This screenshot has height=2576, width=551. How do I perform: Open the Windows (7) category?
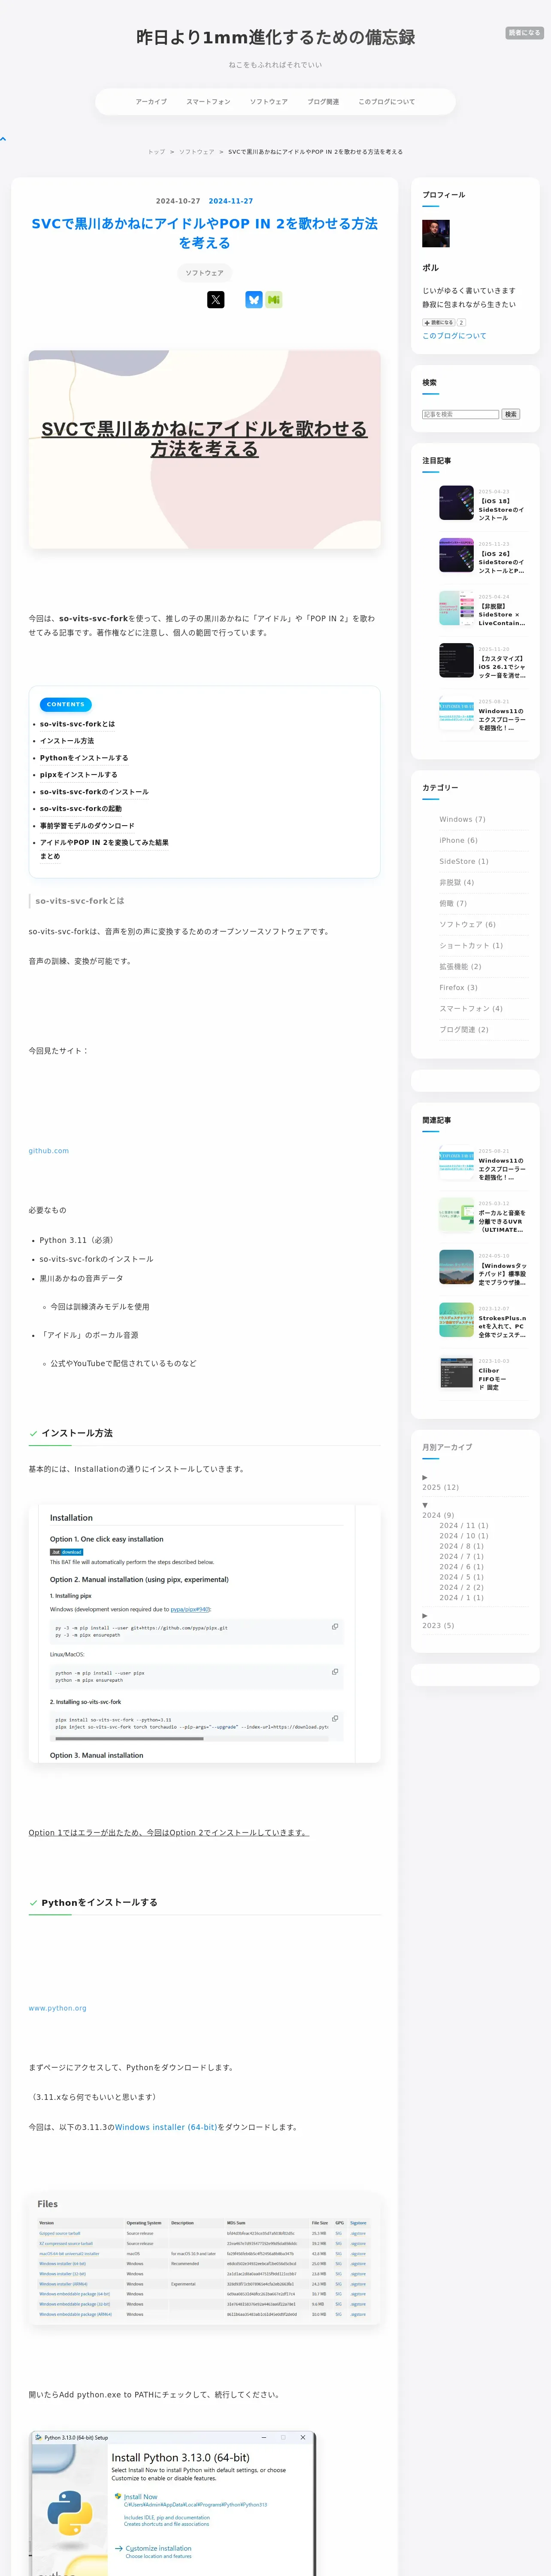pyautogui.click(x=462, y=819)
